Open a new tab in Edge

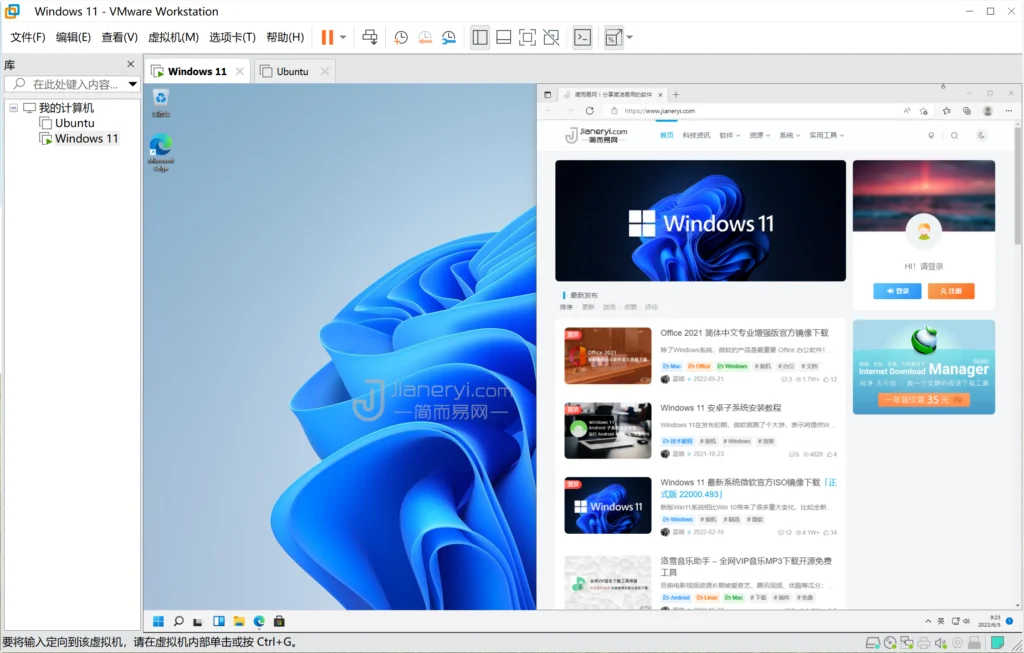[x=676, y=95]
